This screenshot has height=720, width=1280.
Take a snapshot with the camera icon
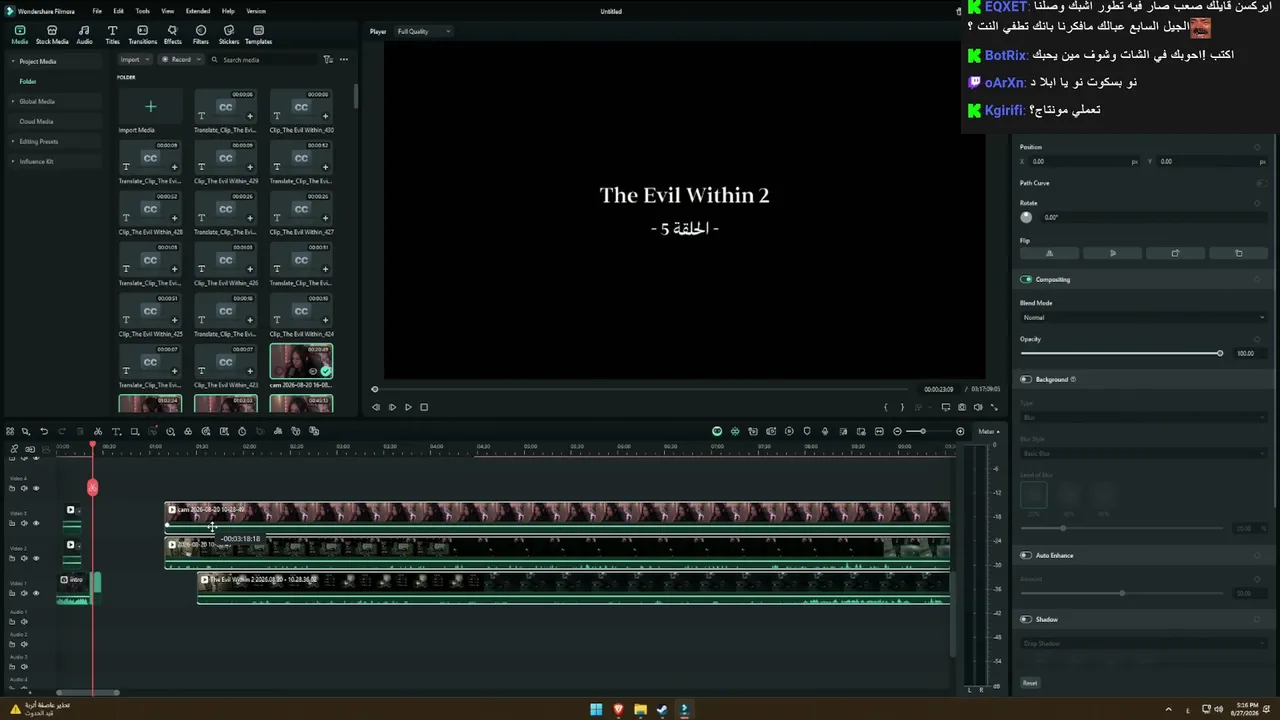pos(962,407)
